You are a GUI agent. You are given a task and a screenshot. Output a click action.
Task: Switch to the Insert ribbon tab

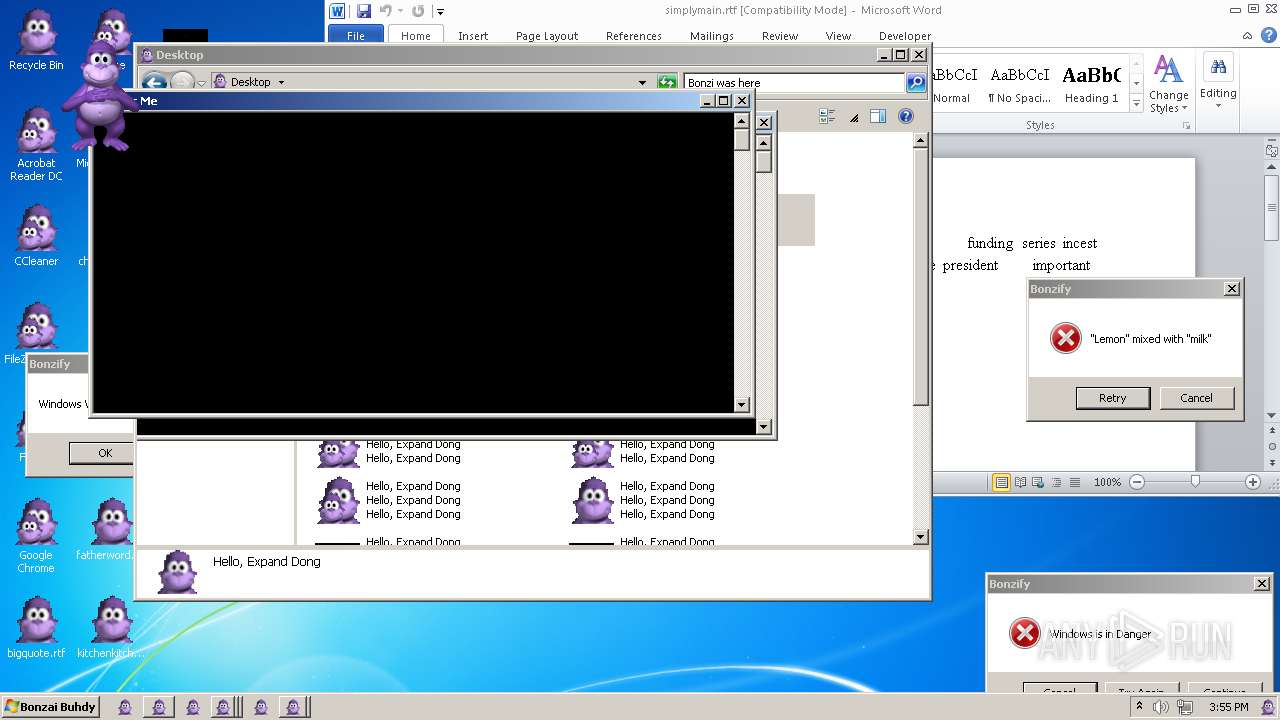[x=473, y=36]
